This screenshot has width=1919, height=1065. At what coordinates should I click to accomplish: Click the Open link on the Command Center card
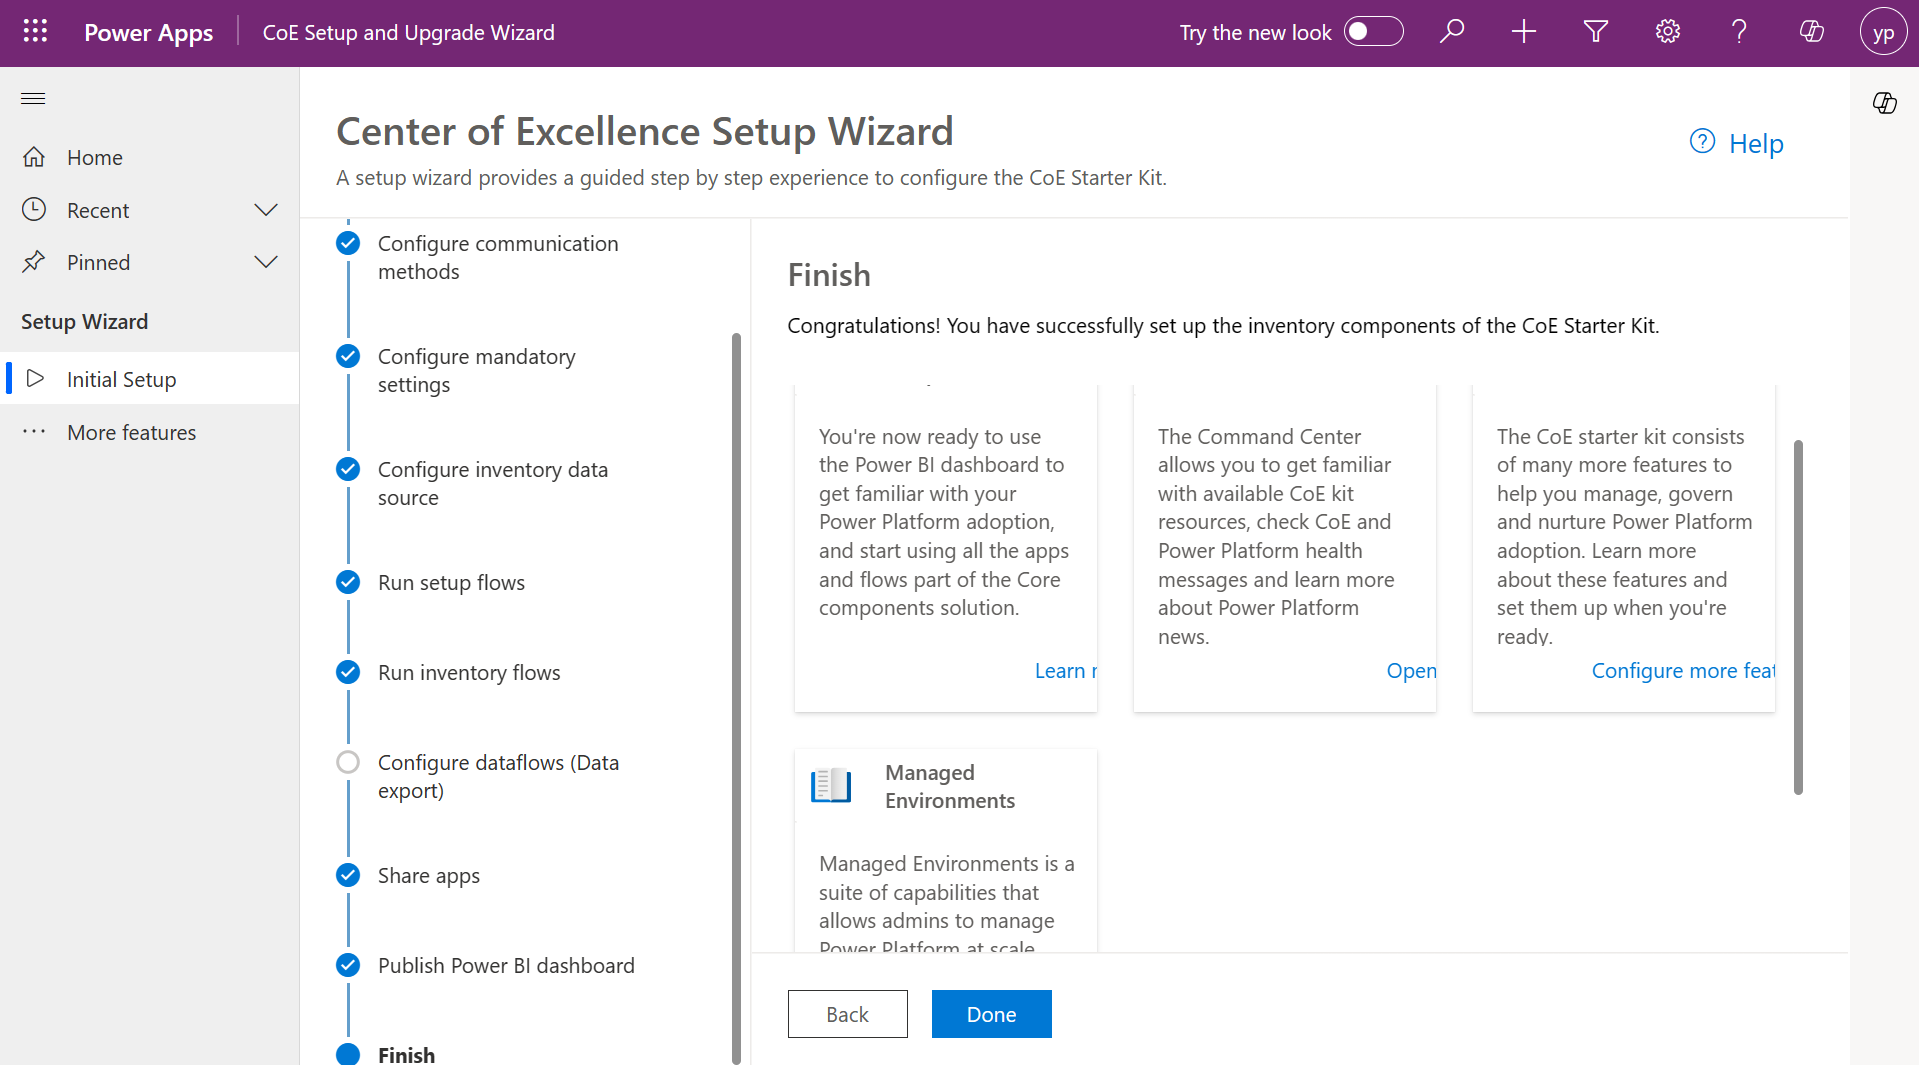coord(1410,670)
